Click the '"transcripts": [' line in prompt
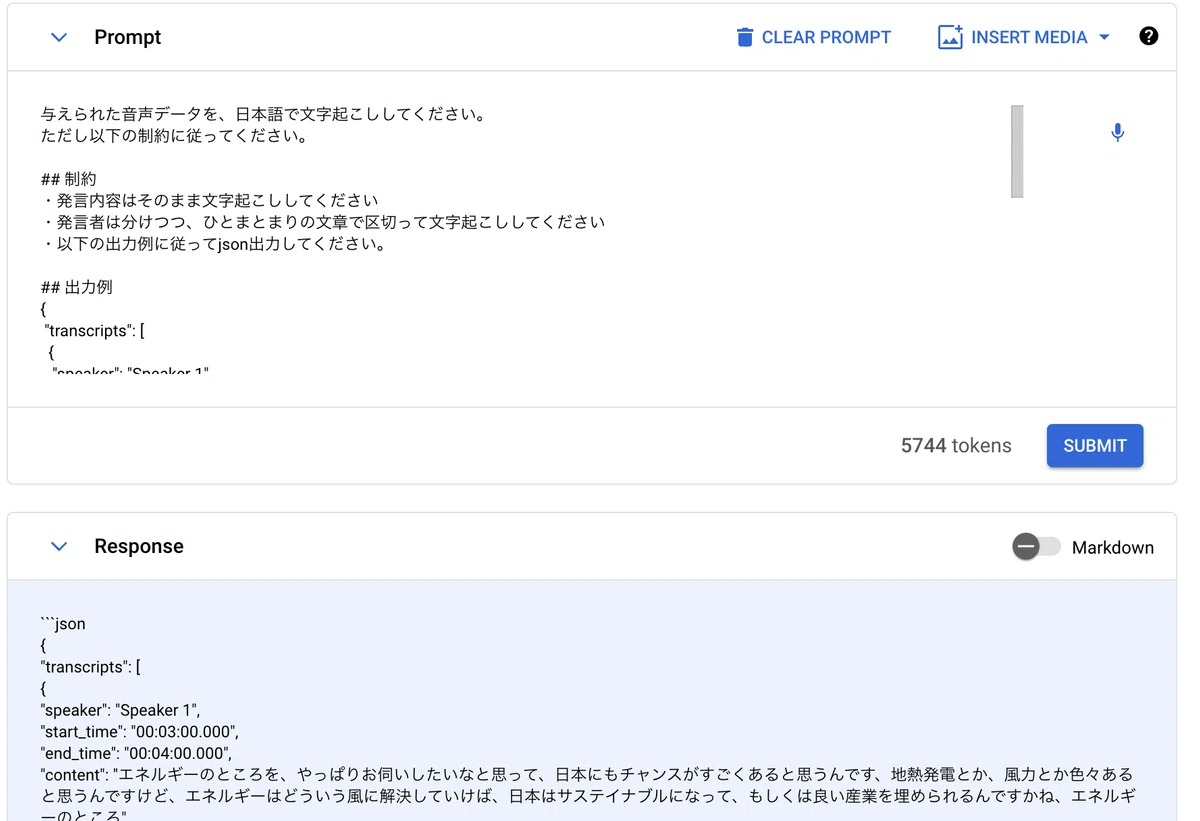 [95, 331]
